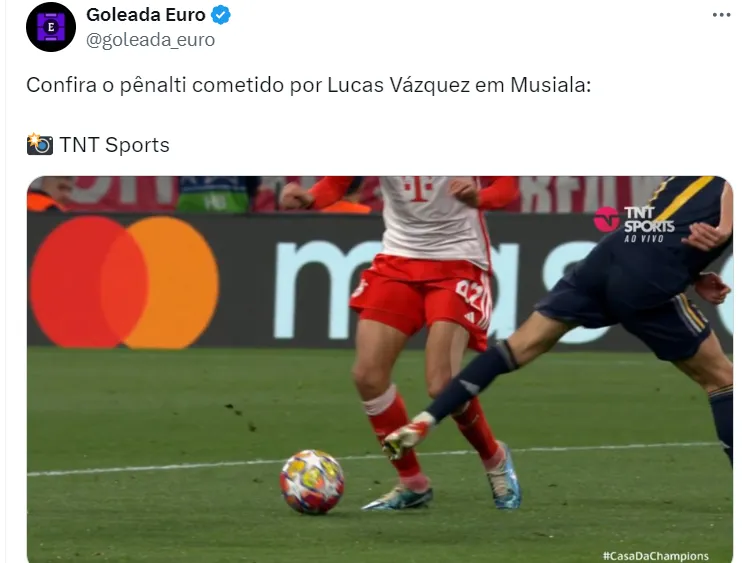Image resolution: width=745 pixels, height=563 pixels.
Task: Click the AO VIVO live label
Action: pos(644,238)
